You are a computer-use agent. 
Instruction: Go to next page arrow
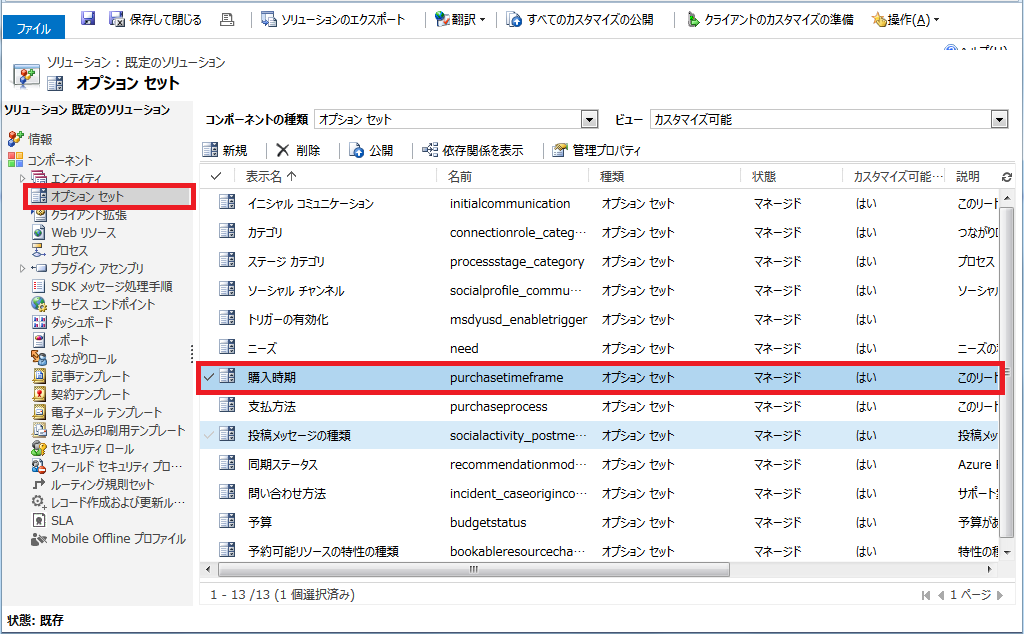click(999, 595)
